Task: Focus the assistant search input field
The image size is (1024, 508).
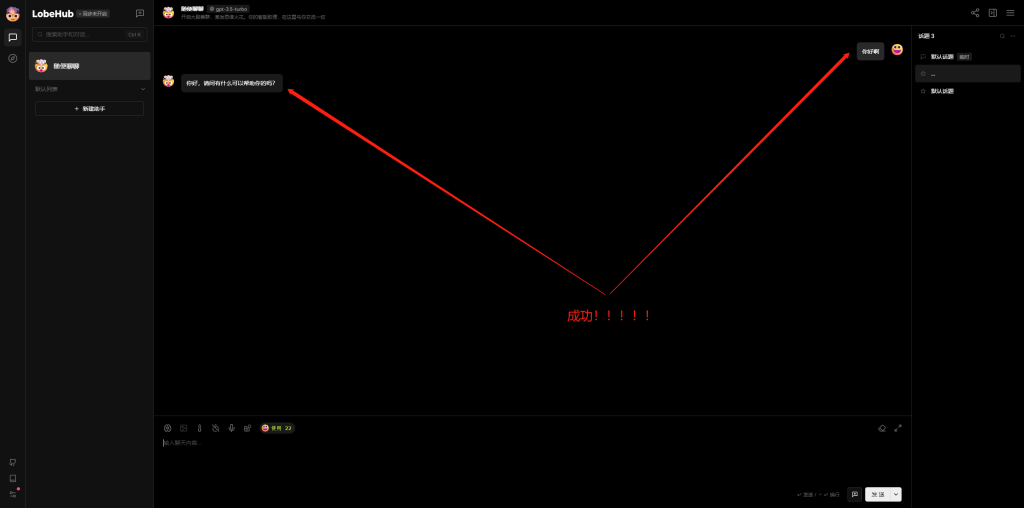Action: tap(85, 34)
